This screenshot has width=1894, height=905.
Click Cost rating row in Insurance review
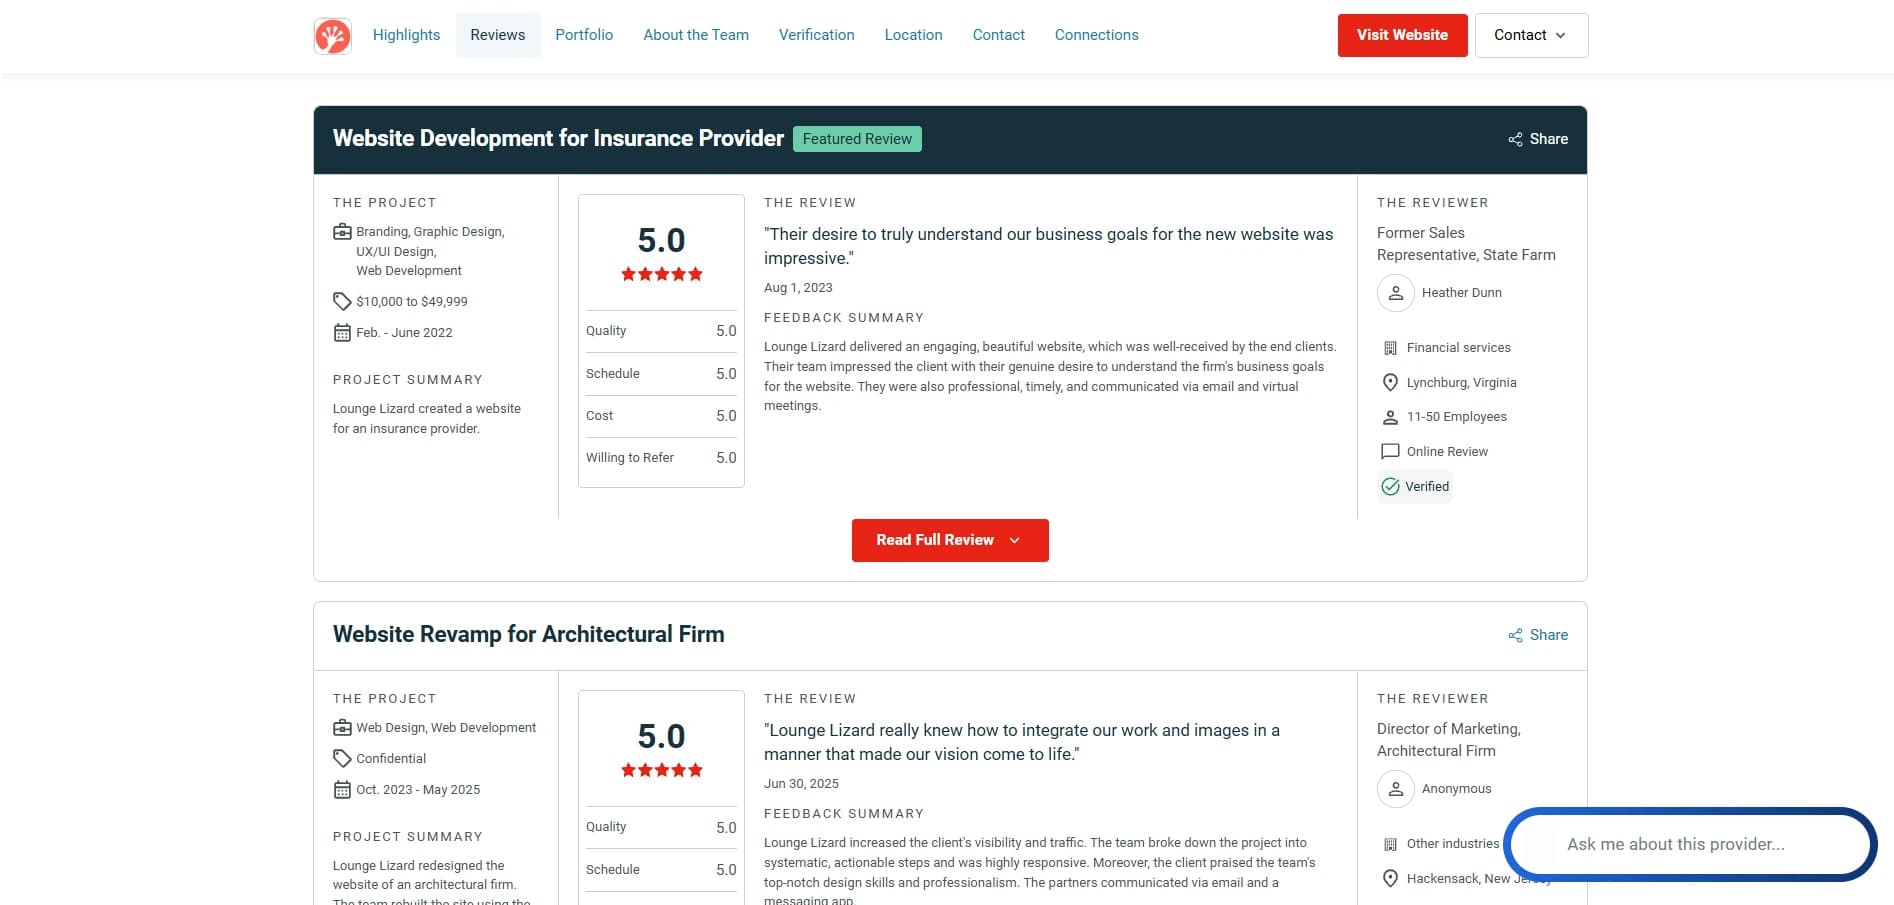coord(661,416)
